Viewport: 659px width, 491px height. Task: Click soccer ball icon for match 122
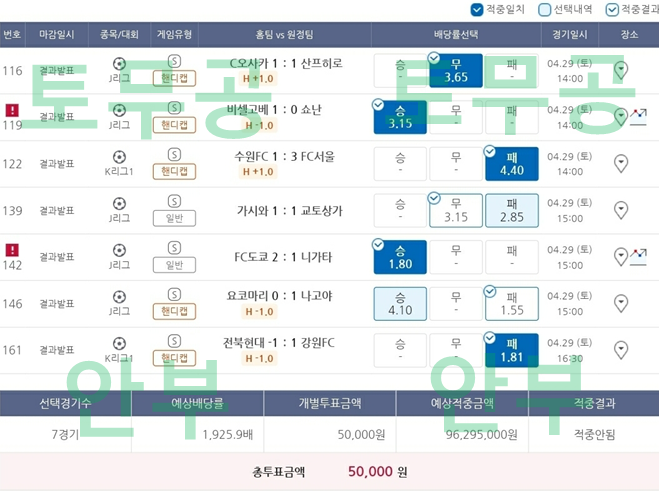click(x=119, y=156)
